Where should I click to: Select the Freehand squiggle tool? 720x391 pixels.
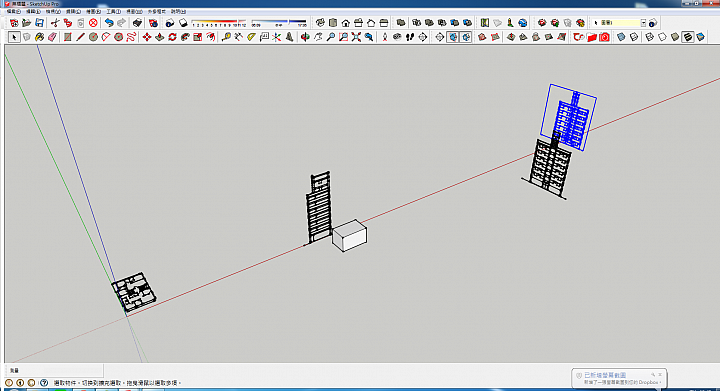[x=131, y=37]
